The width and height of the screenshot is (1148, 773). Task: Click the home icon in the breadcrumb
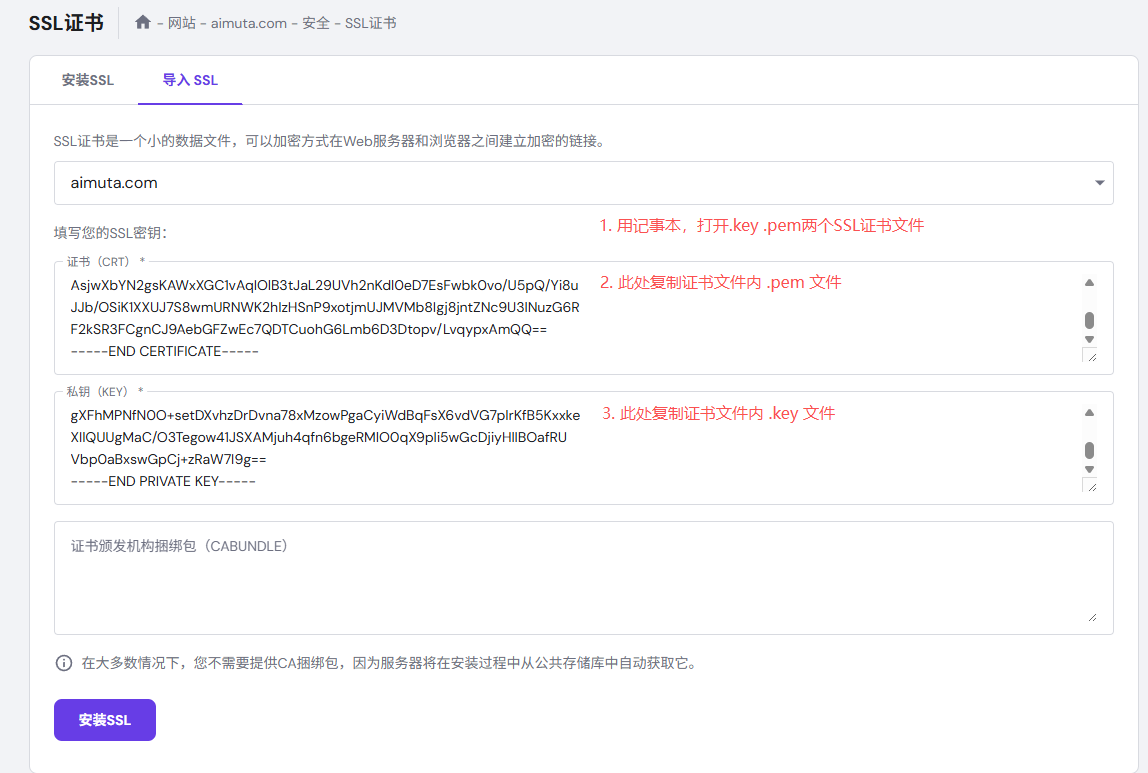coord(142,22)
